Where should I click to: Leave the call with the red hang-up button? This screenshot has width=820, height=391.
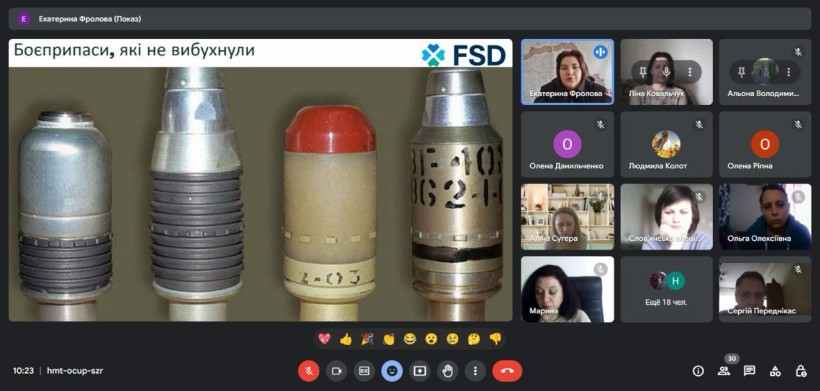point(507,371)
